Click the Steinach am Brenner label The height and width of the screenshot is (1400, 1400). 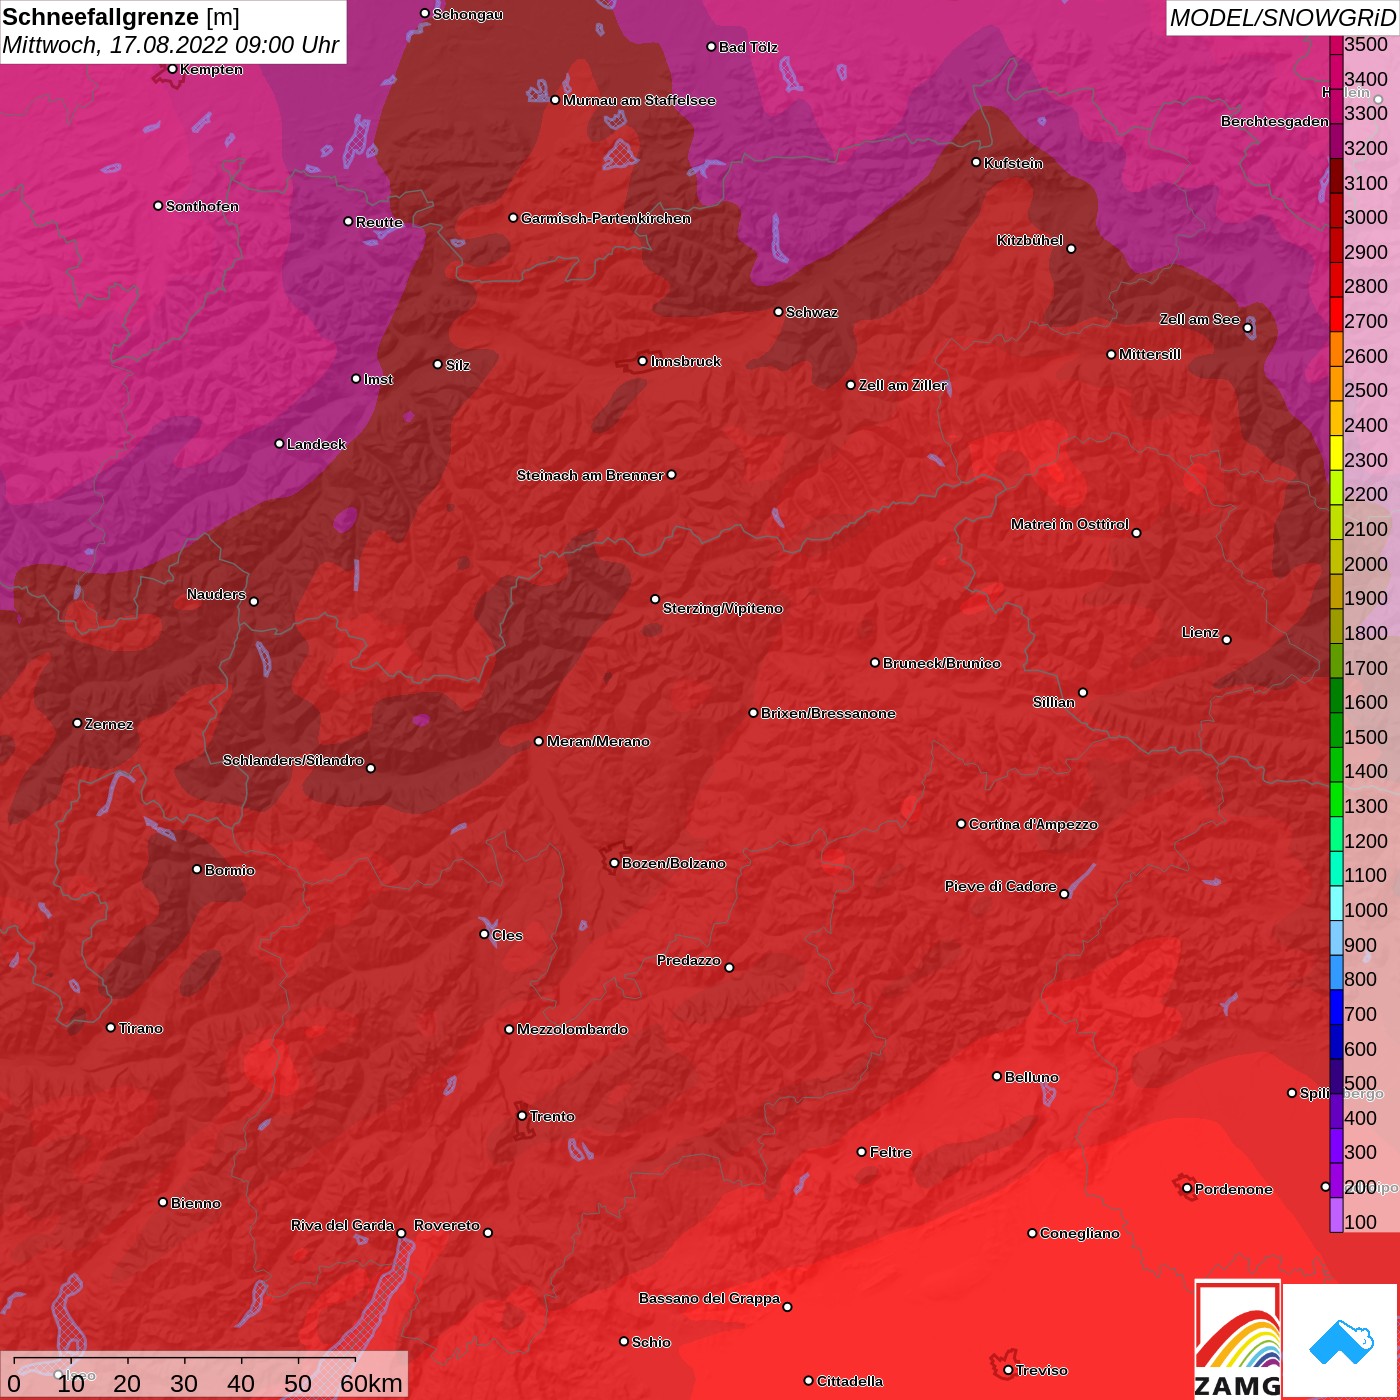[590, 475]
